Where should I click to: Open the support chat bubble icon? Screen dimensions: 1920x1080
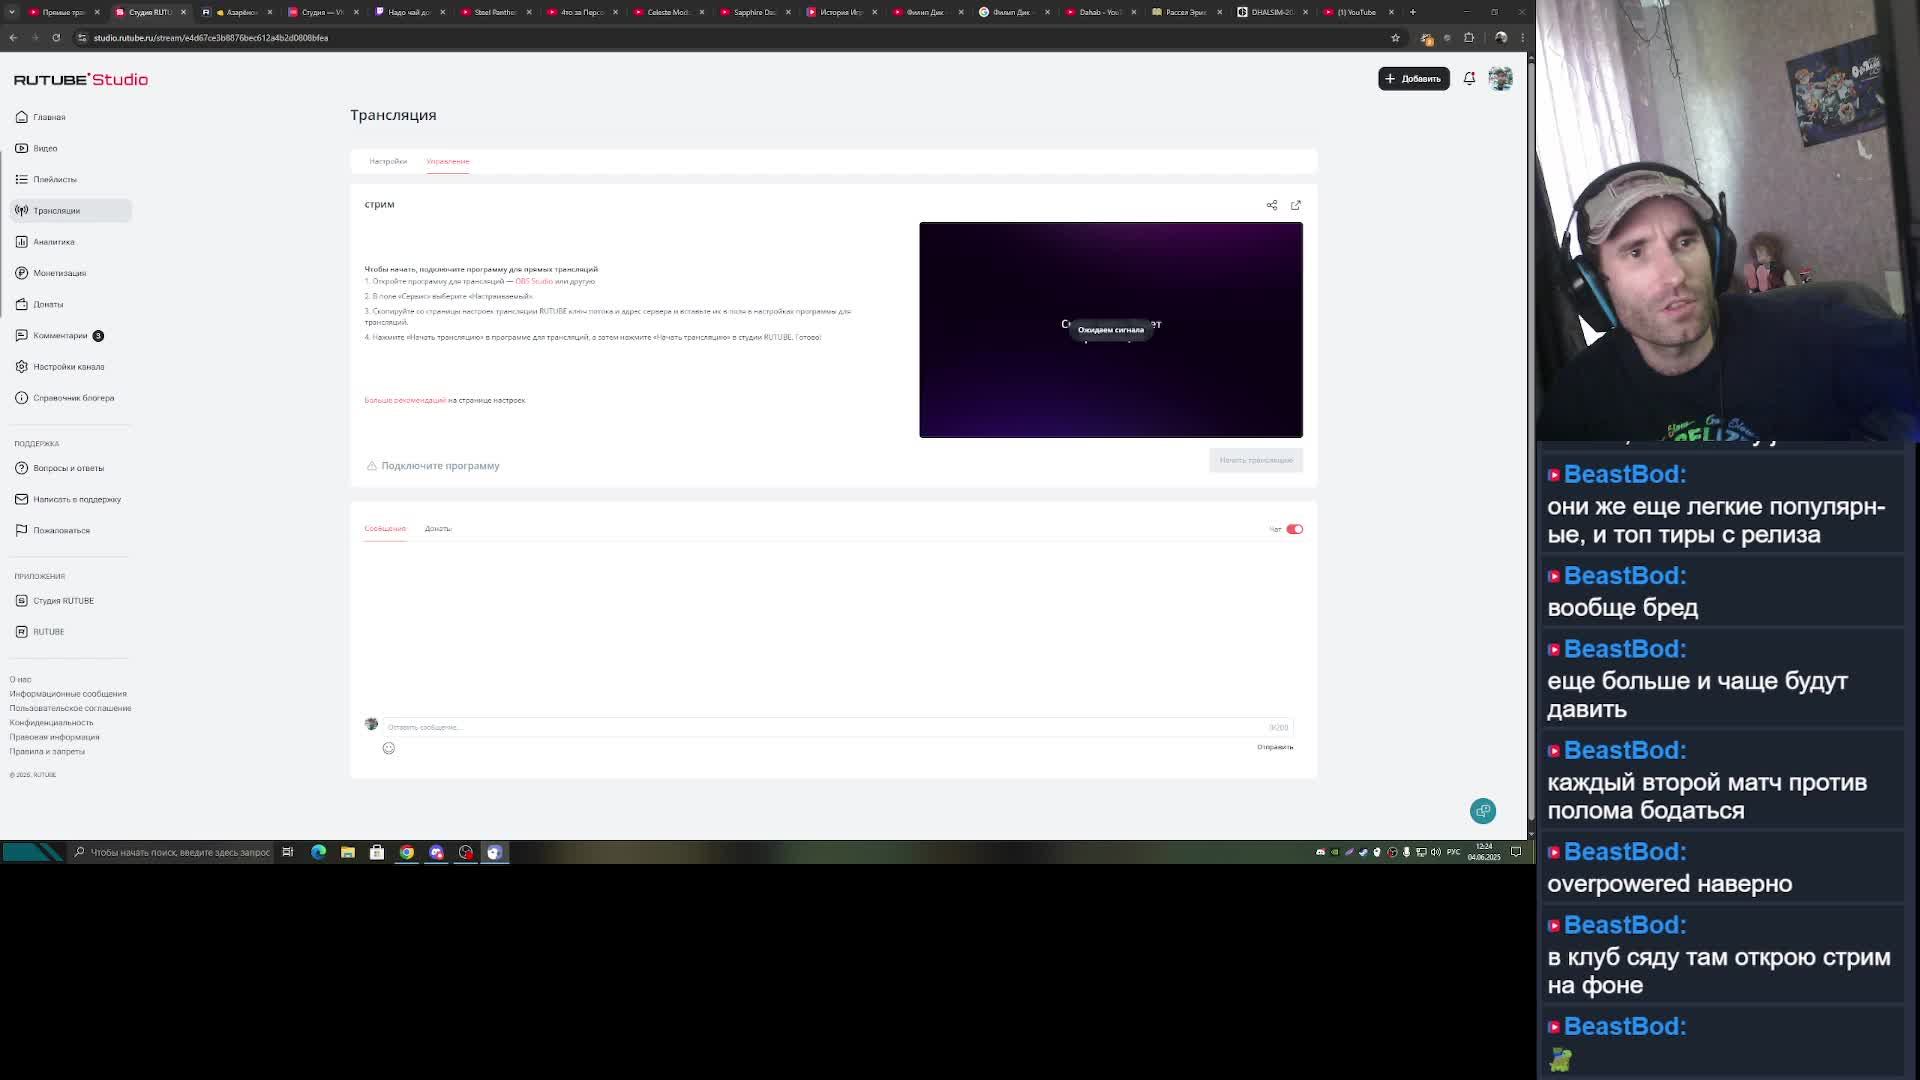point(1483,811)
